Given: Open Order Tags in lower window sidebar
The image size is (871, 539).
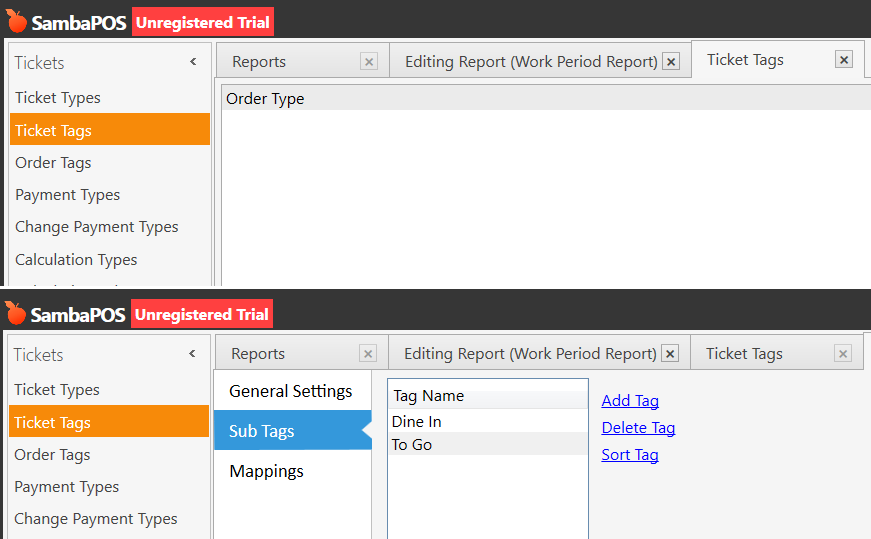Looking at the screenshot, I should [109, 455].
